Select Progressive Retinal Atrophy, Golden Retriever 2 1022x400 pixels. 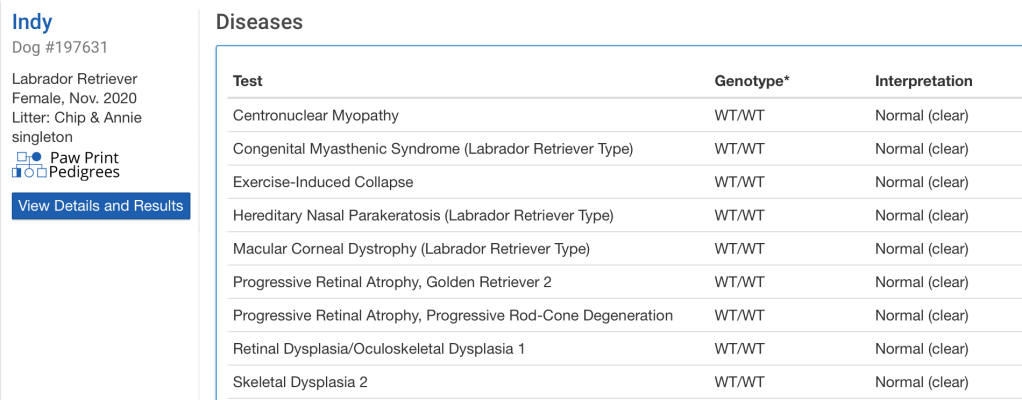(x=392, y=282)
